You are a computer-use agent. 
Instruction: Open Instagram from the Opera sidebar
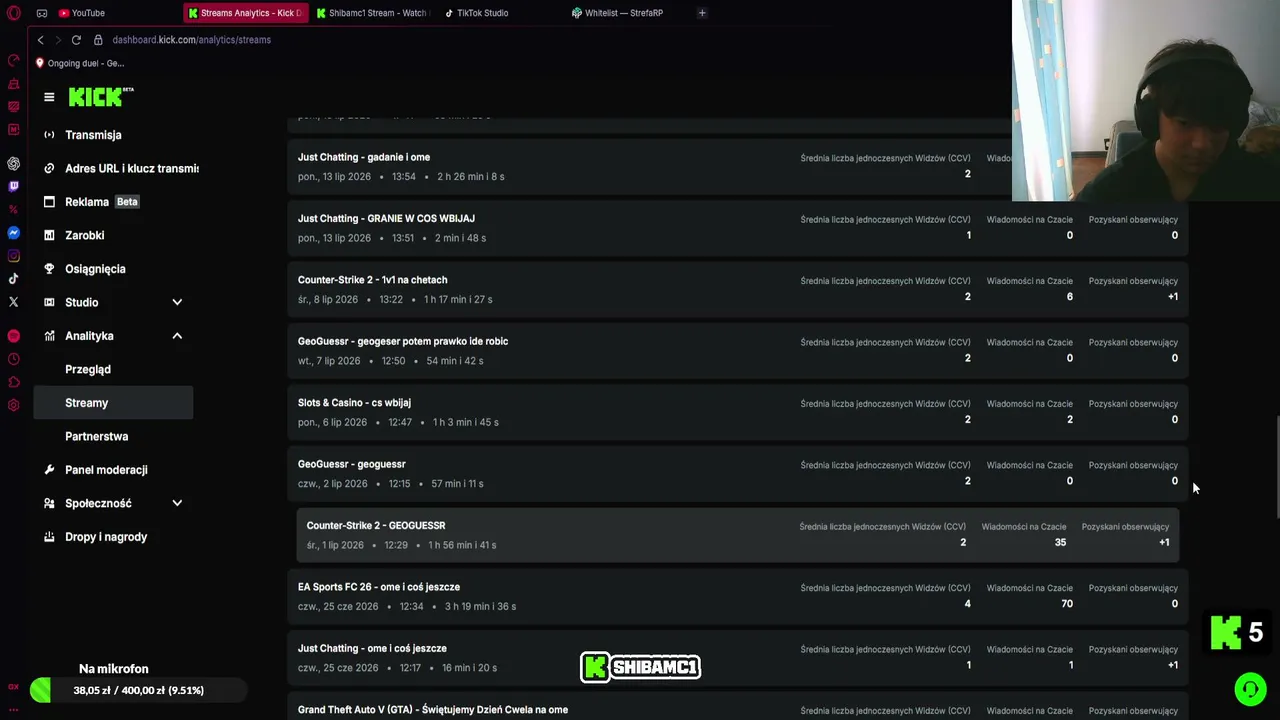pyautogui.click(x=13, y=256)
